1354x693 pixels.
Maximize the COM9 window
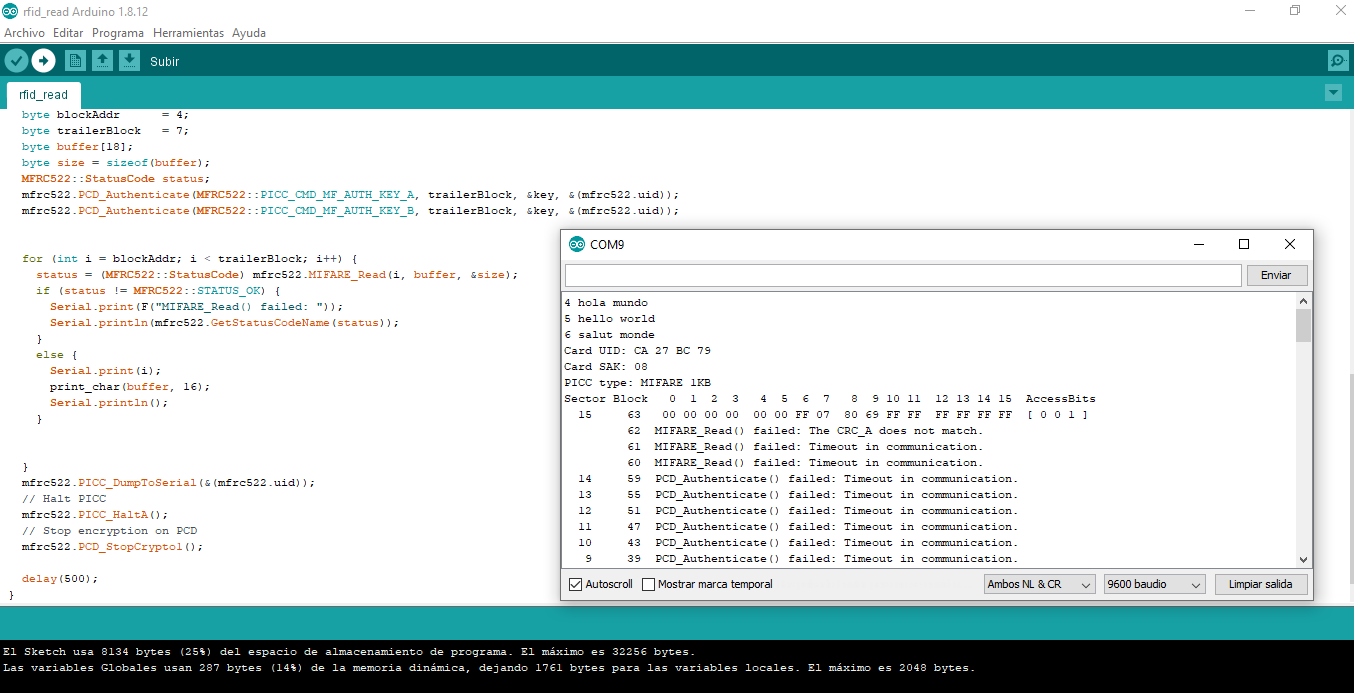(1244, 244)
